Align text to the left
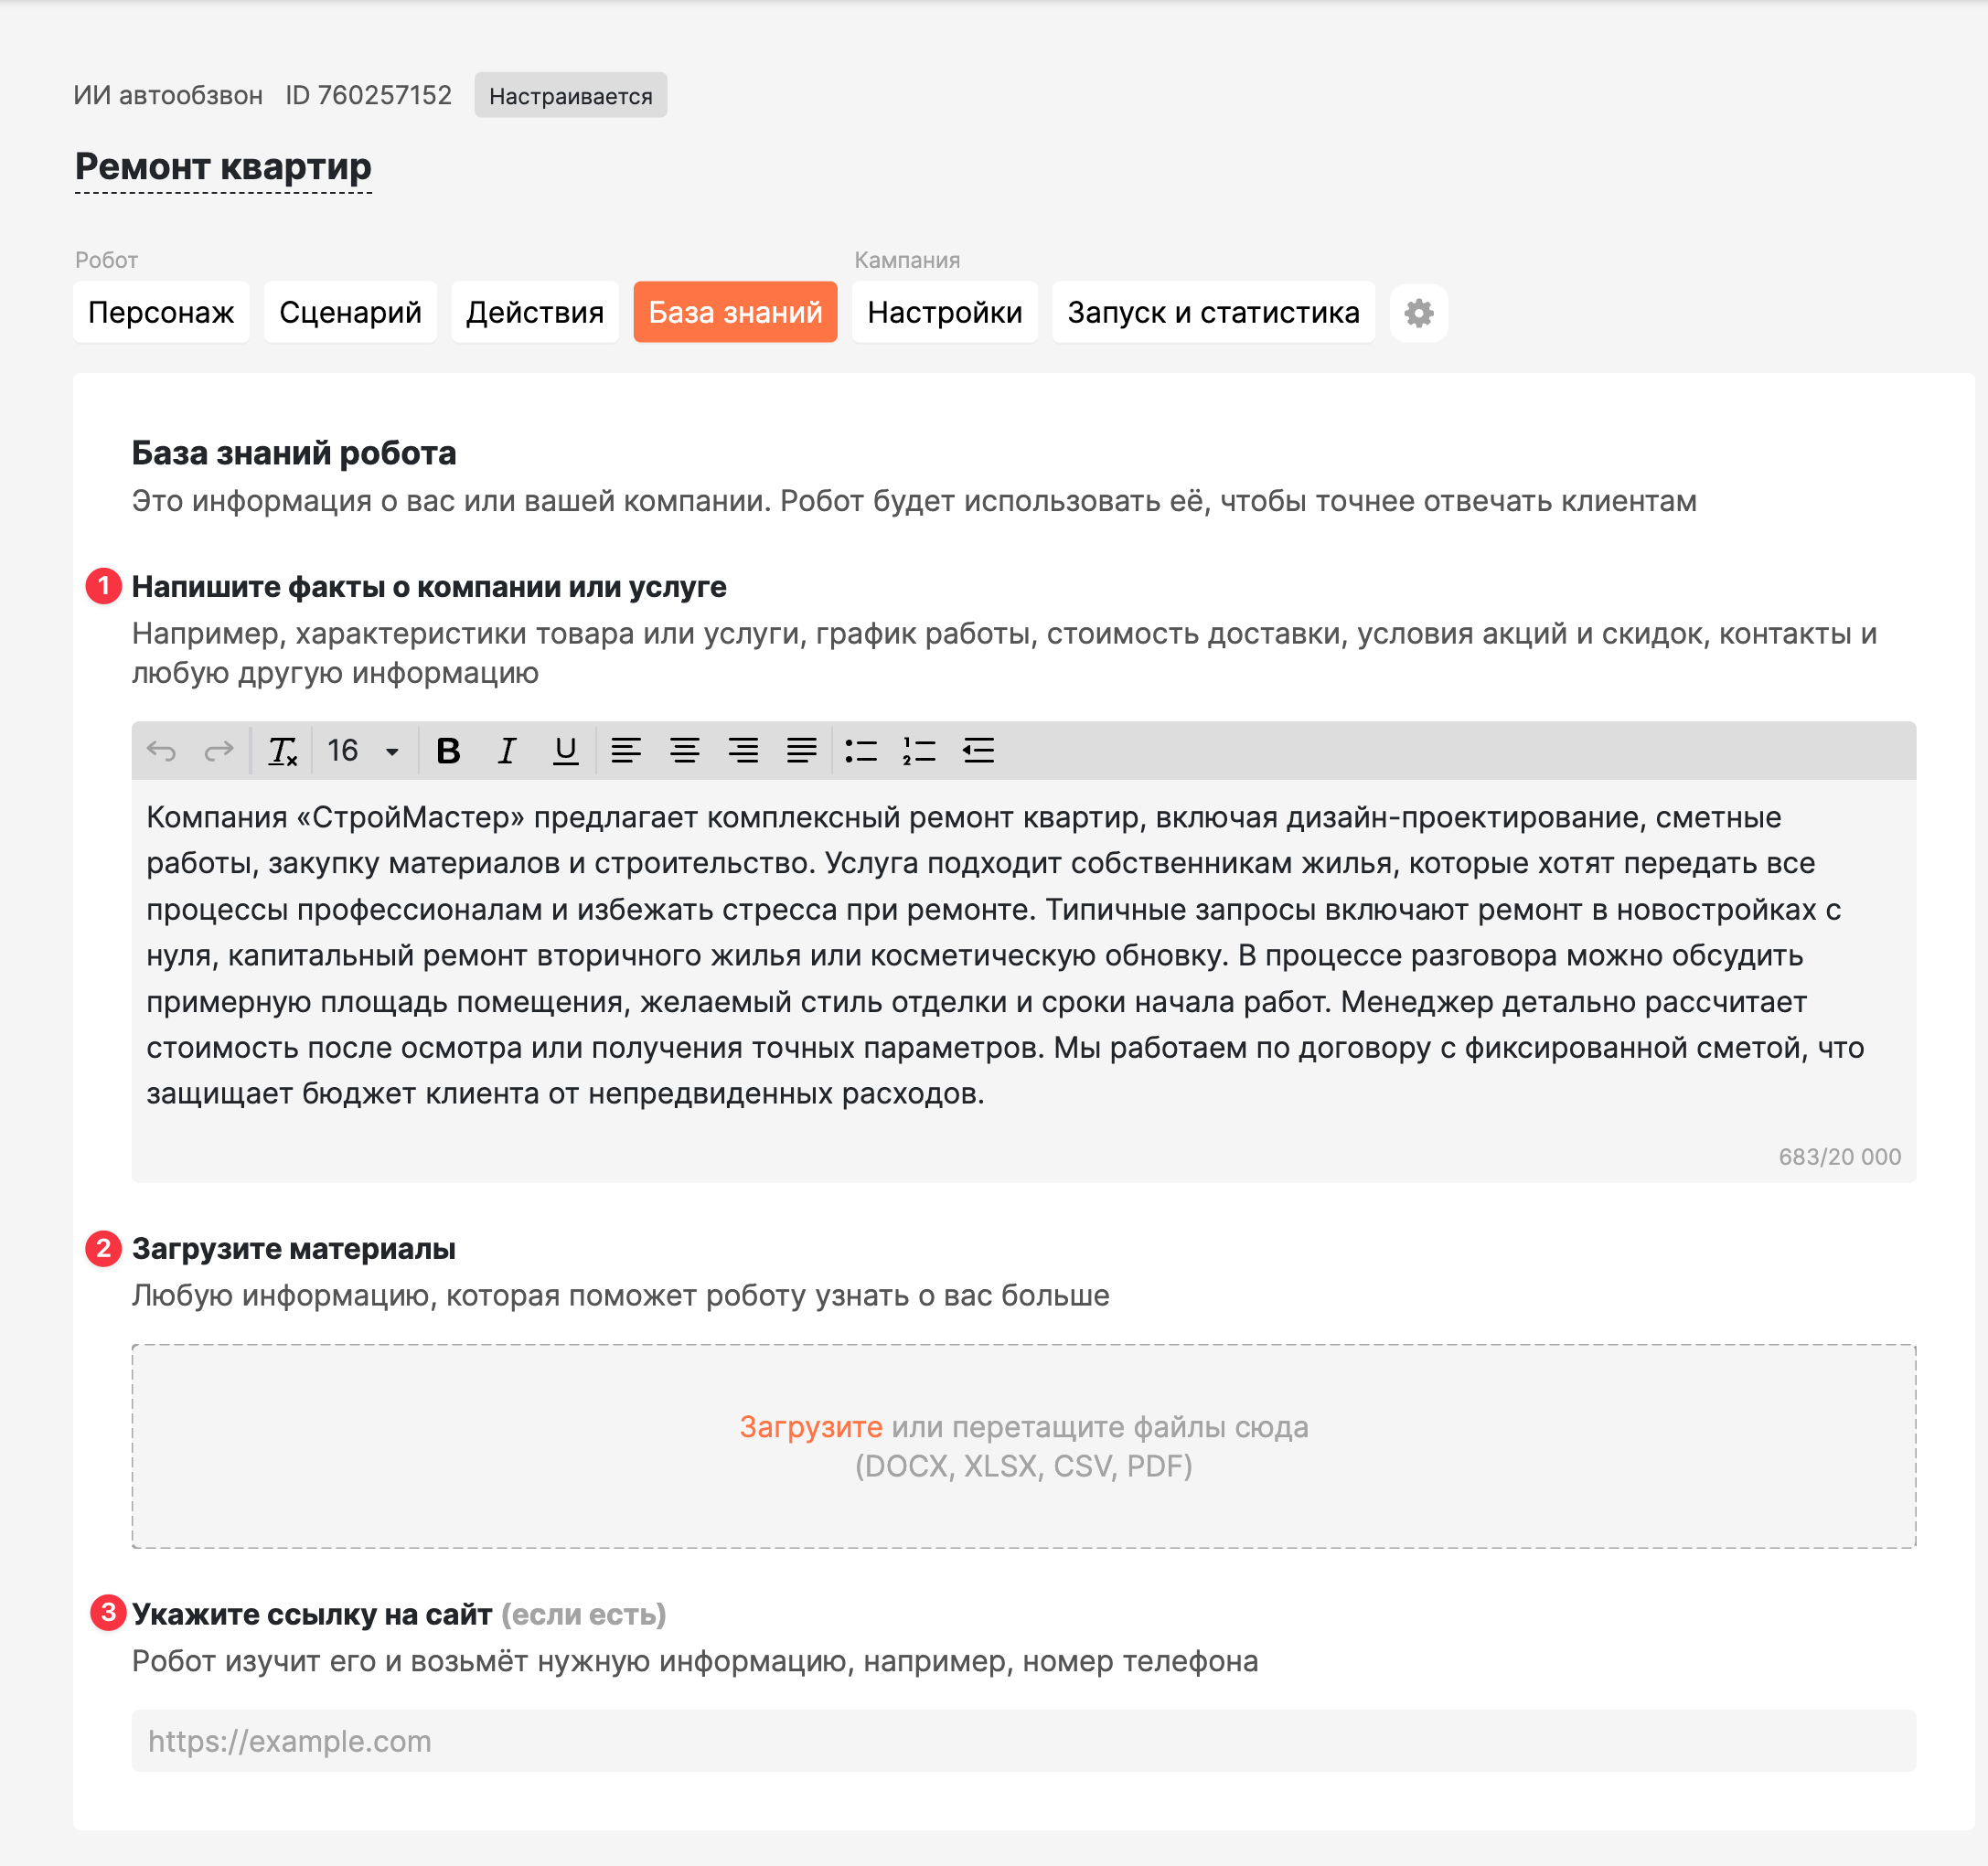The image size is (1988, 1866). click(626, 751)
